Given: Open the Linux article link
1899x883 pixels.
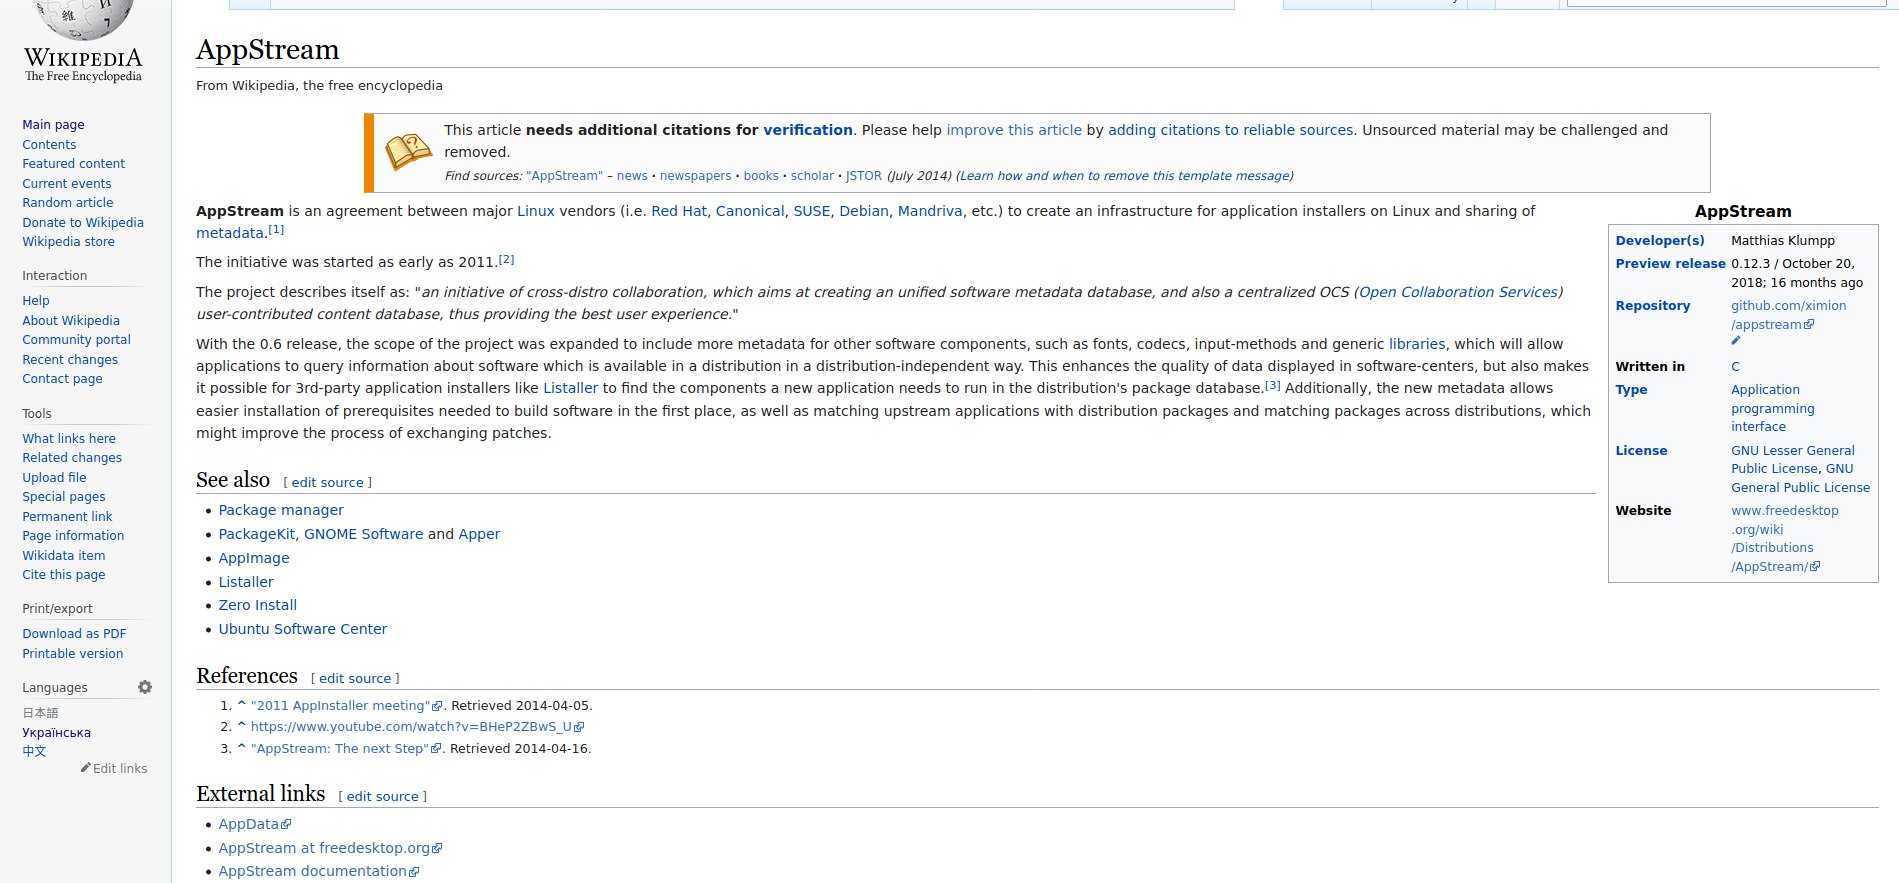Looking at the screenshot, I should (x=535, y=211).
